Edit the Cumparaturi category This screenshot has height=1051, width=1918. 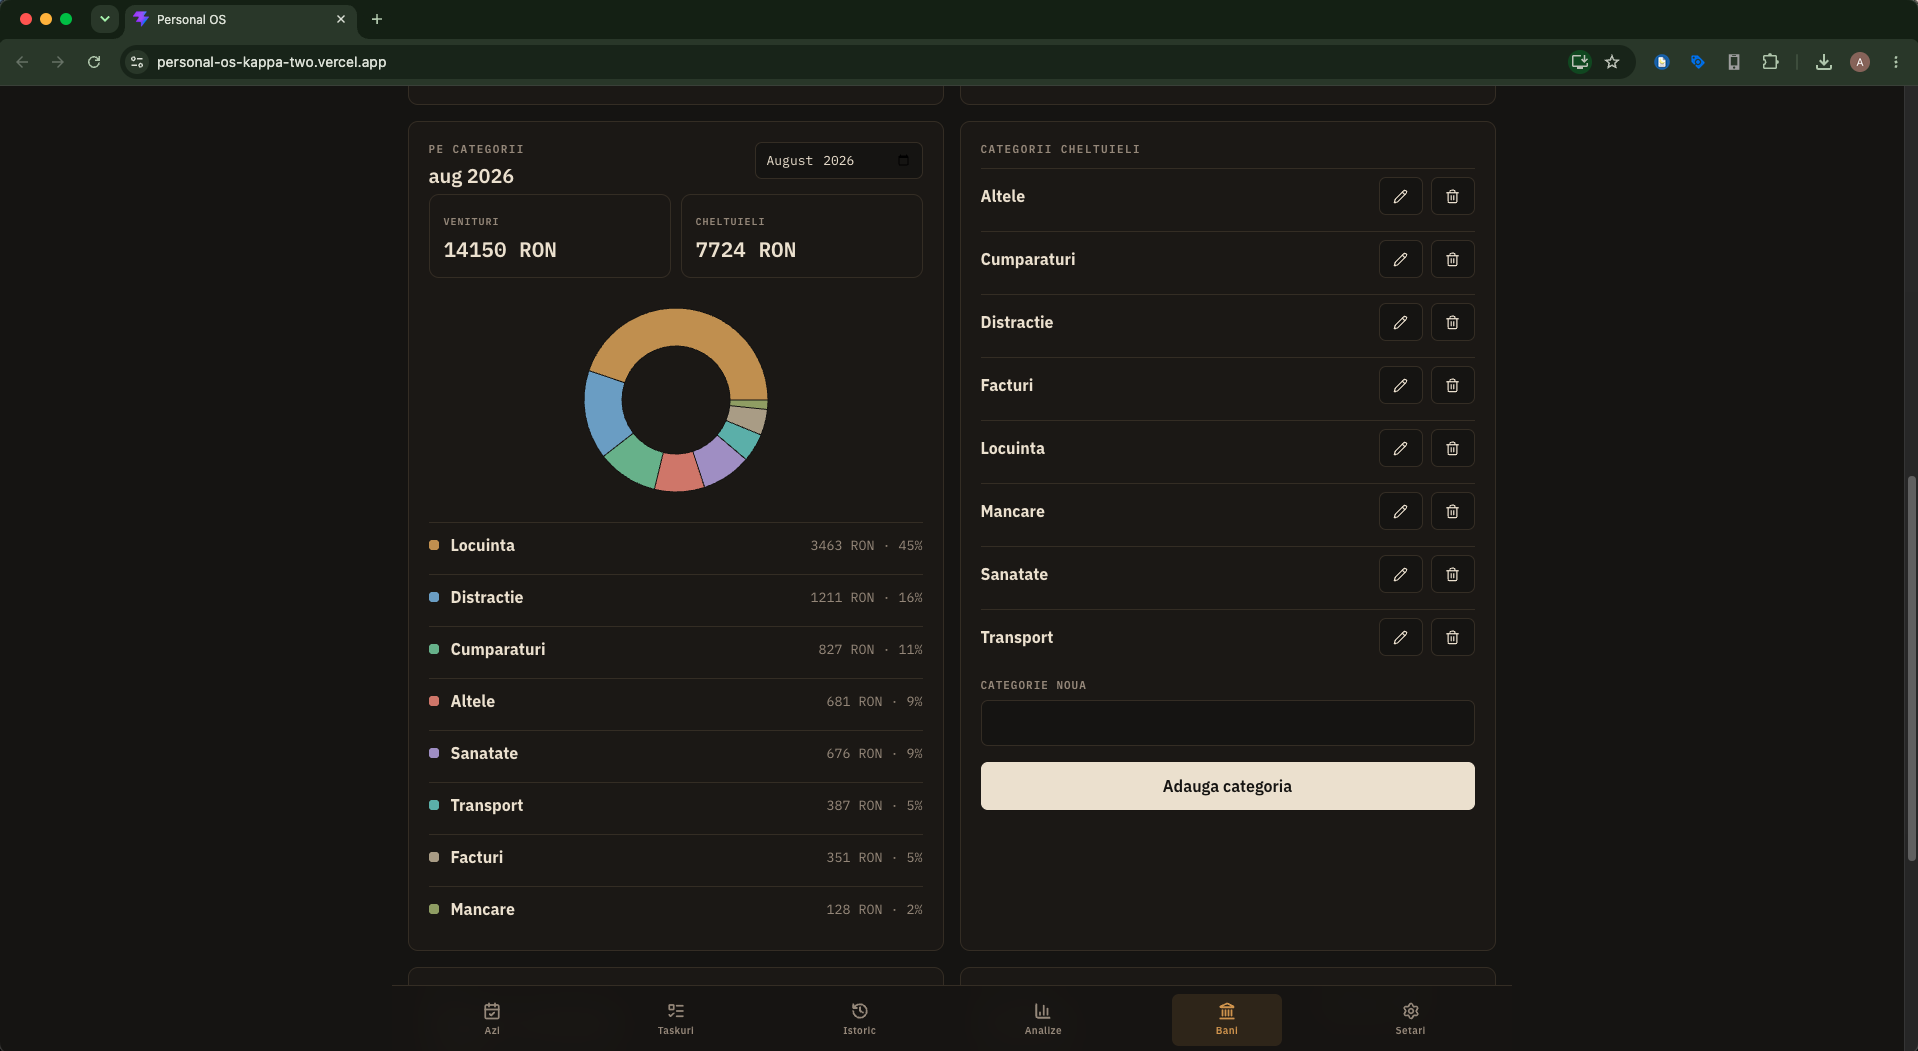click(x=1400, y=259)
